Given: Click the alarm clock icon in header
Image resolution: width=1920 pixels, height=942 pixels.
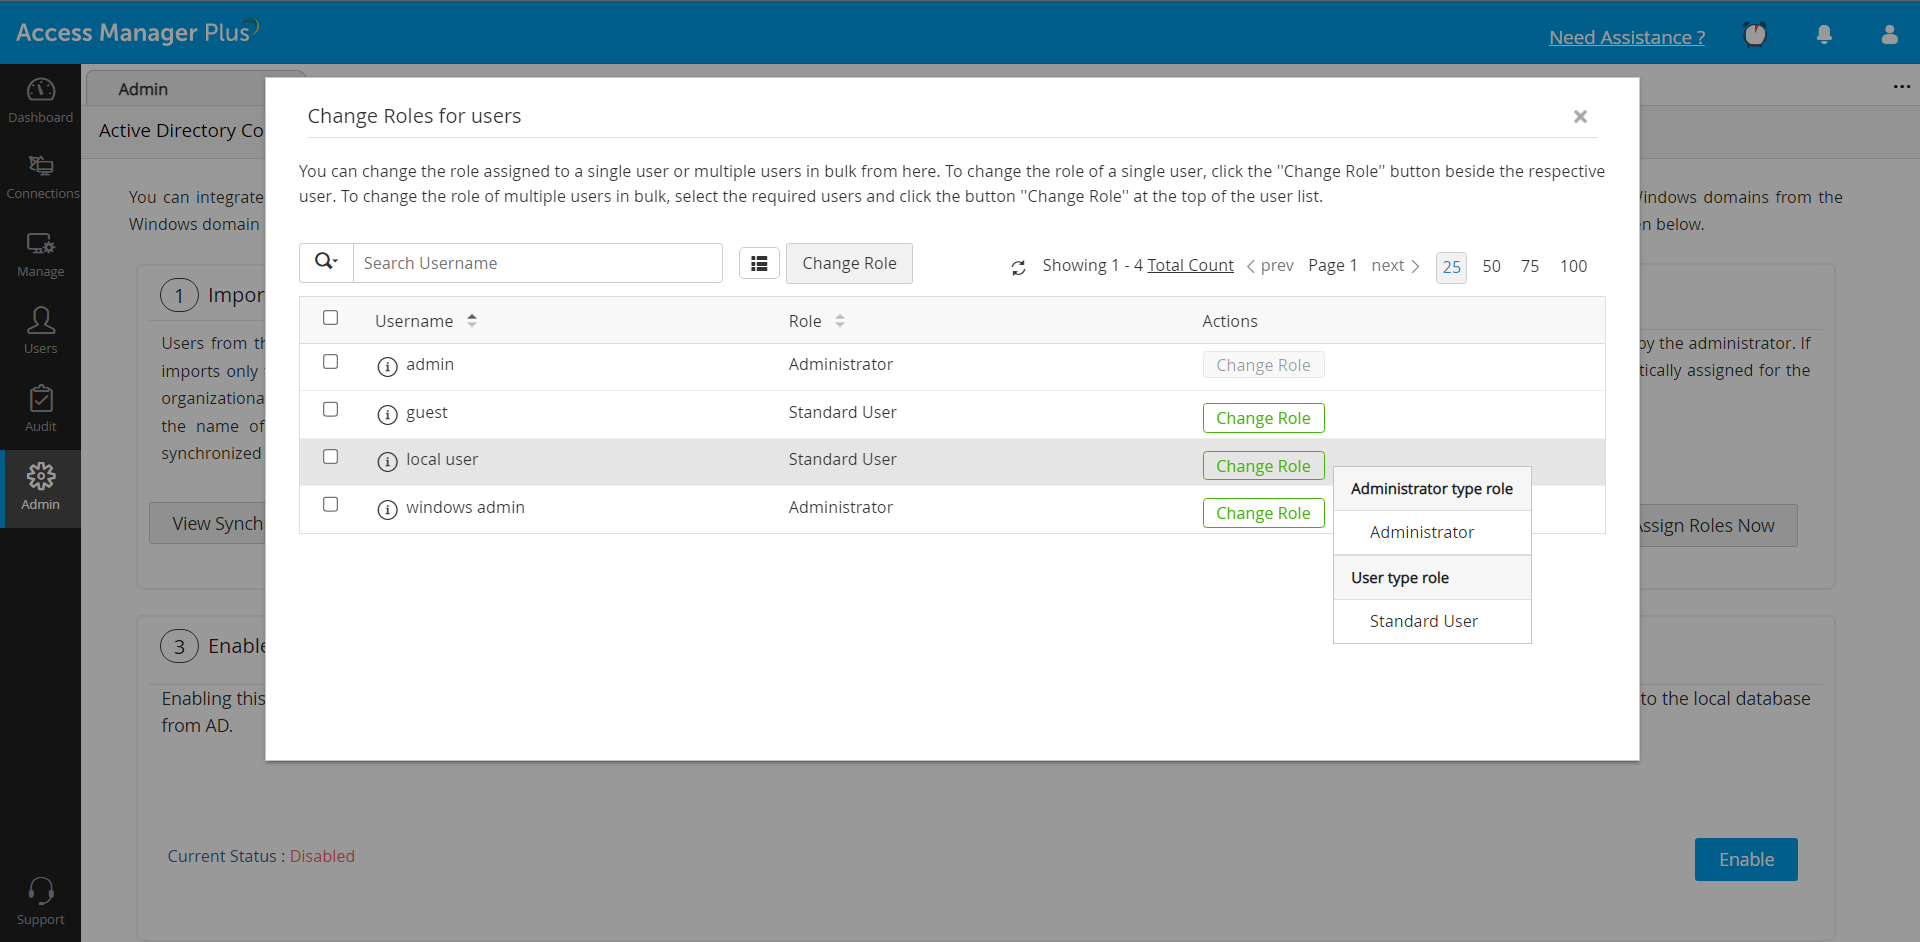Looking at the screenshot, I should tap(1755, 35).
